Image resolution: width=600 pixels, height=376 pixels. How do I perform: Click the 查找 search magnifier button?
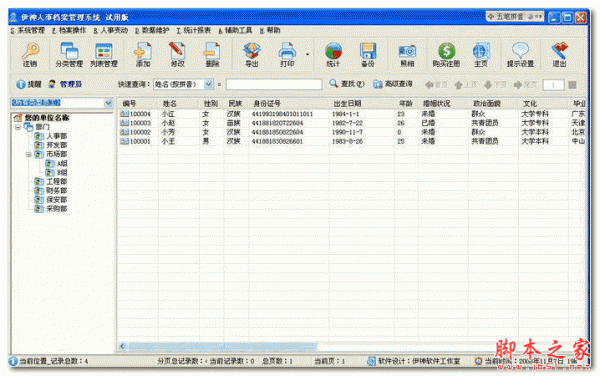click(x=347, y=84)
